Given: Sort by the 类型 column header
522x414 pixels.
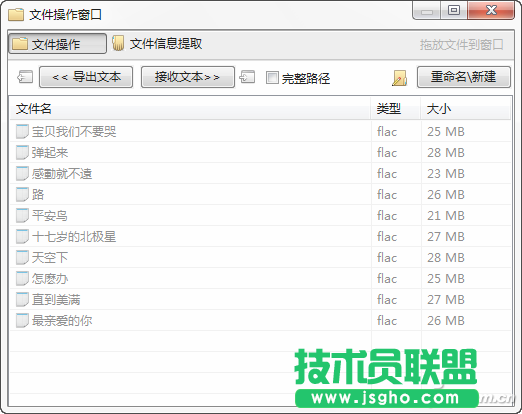Looking at the screenshot, I should coord(396,109).
